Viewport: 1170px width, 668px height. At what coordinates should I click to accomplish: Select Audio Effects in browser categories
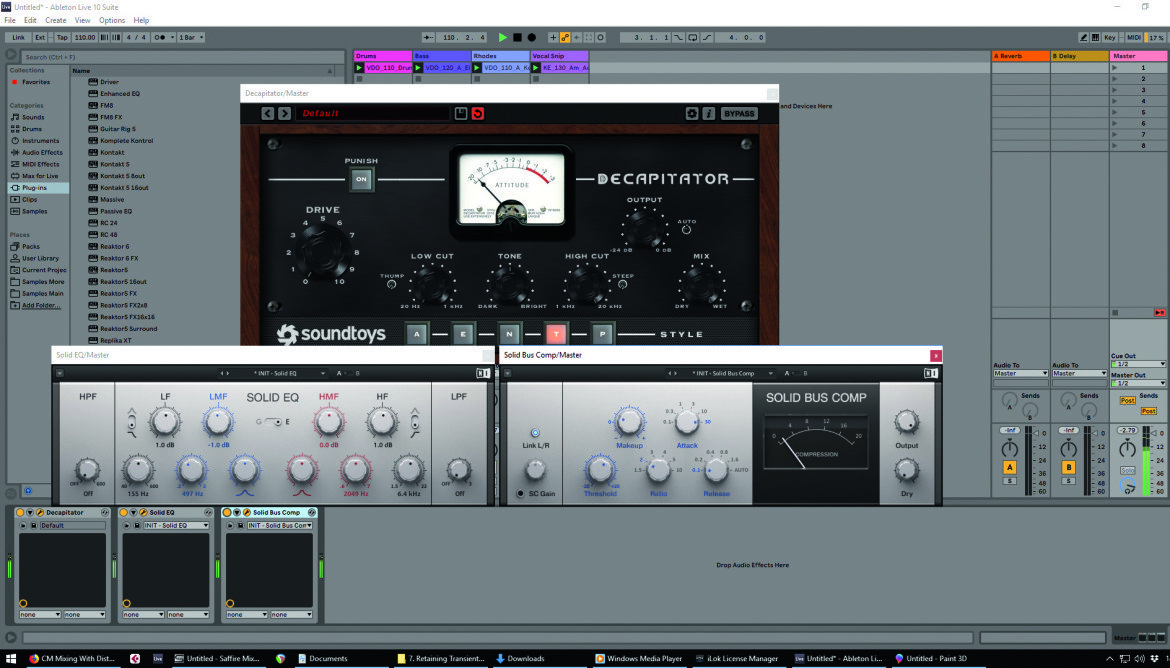point(42,152)
